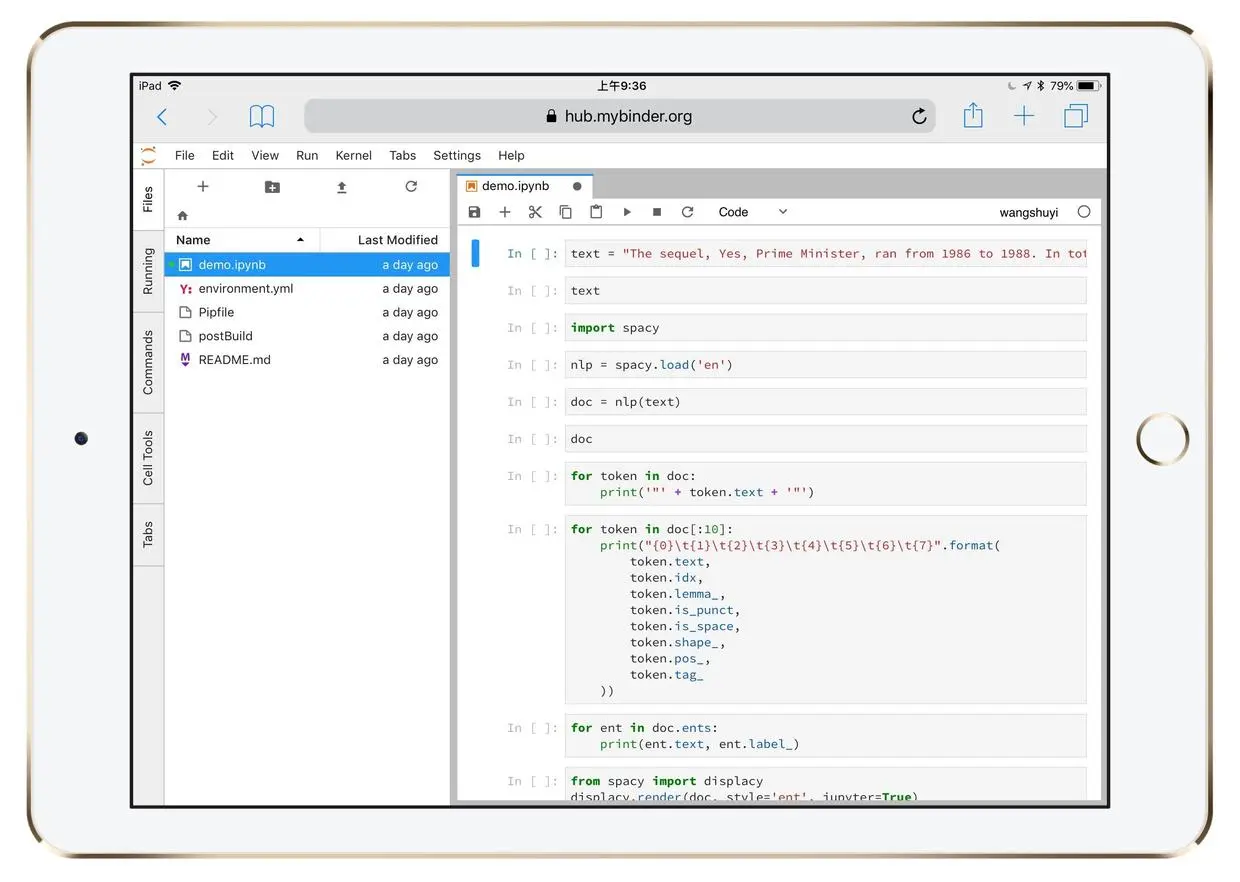Restart the kernel with the circular arrow icon
This screenshot has height=882, width=1240.
coord(687,212)
